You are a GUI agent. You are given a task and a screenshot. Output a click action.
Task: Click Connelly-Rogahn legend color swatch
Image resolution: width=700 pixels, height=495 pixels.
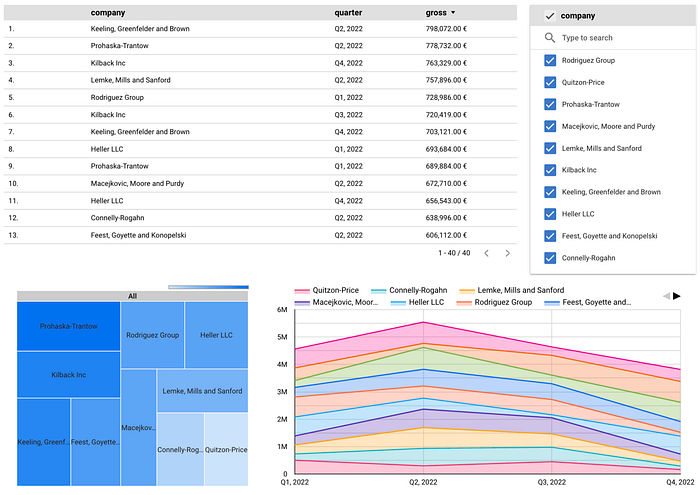[x=379, y=291]
